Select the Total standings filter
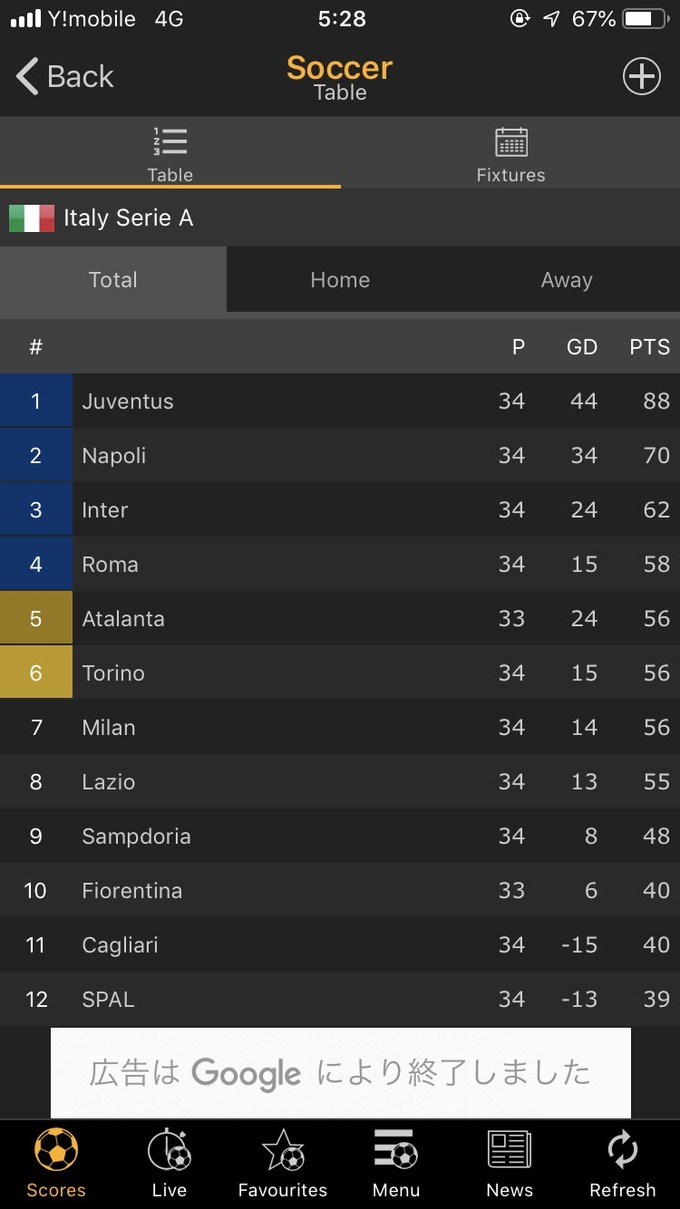 [x=113, y=280]
